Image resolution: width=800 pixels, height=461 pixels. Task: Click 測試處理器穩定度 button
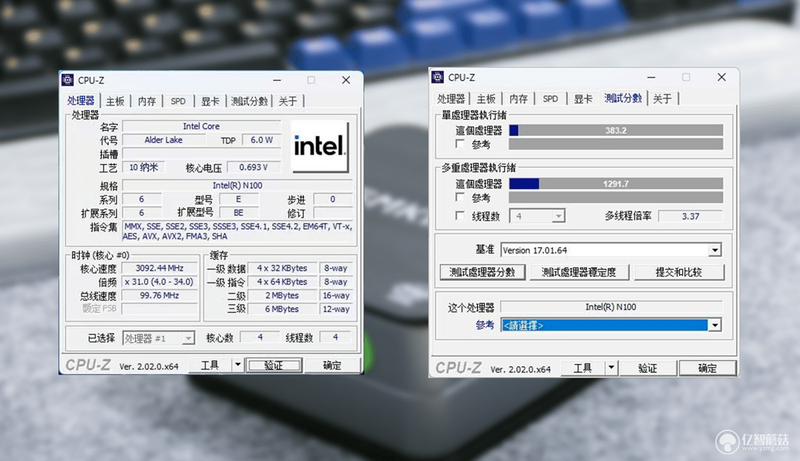coord(579,272)
